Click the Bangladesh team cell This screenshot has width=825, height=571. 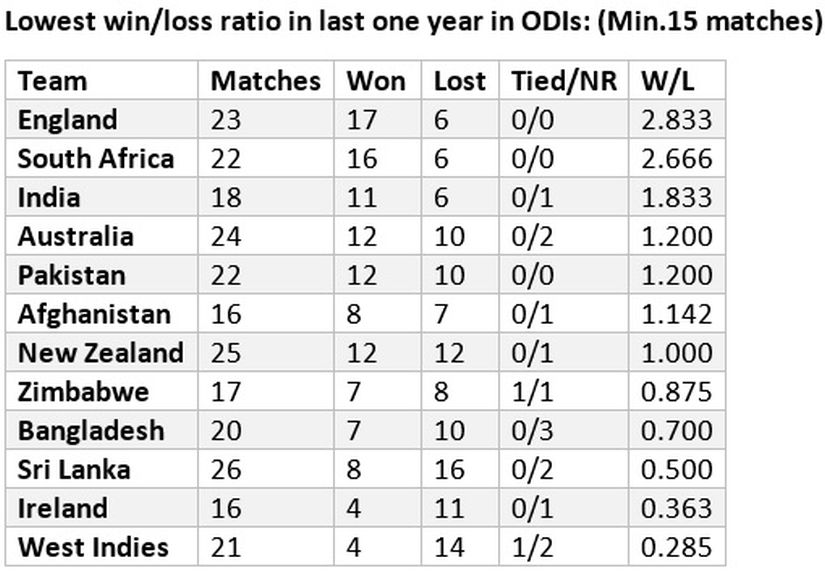coord(91,432)
